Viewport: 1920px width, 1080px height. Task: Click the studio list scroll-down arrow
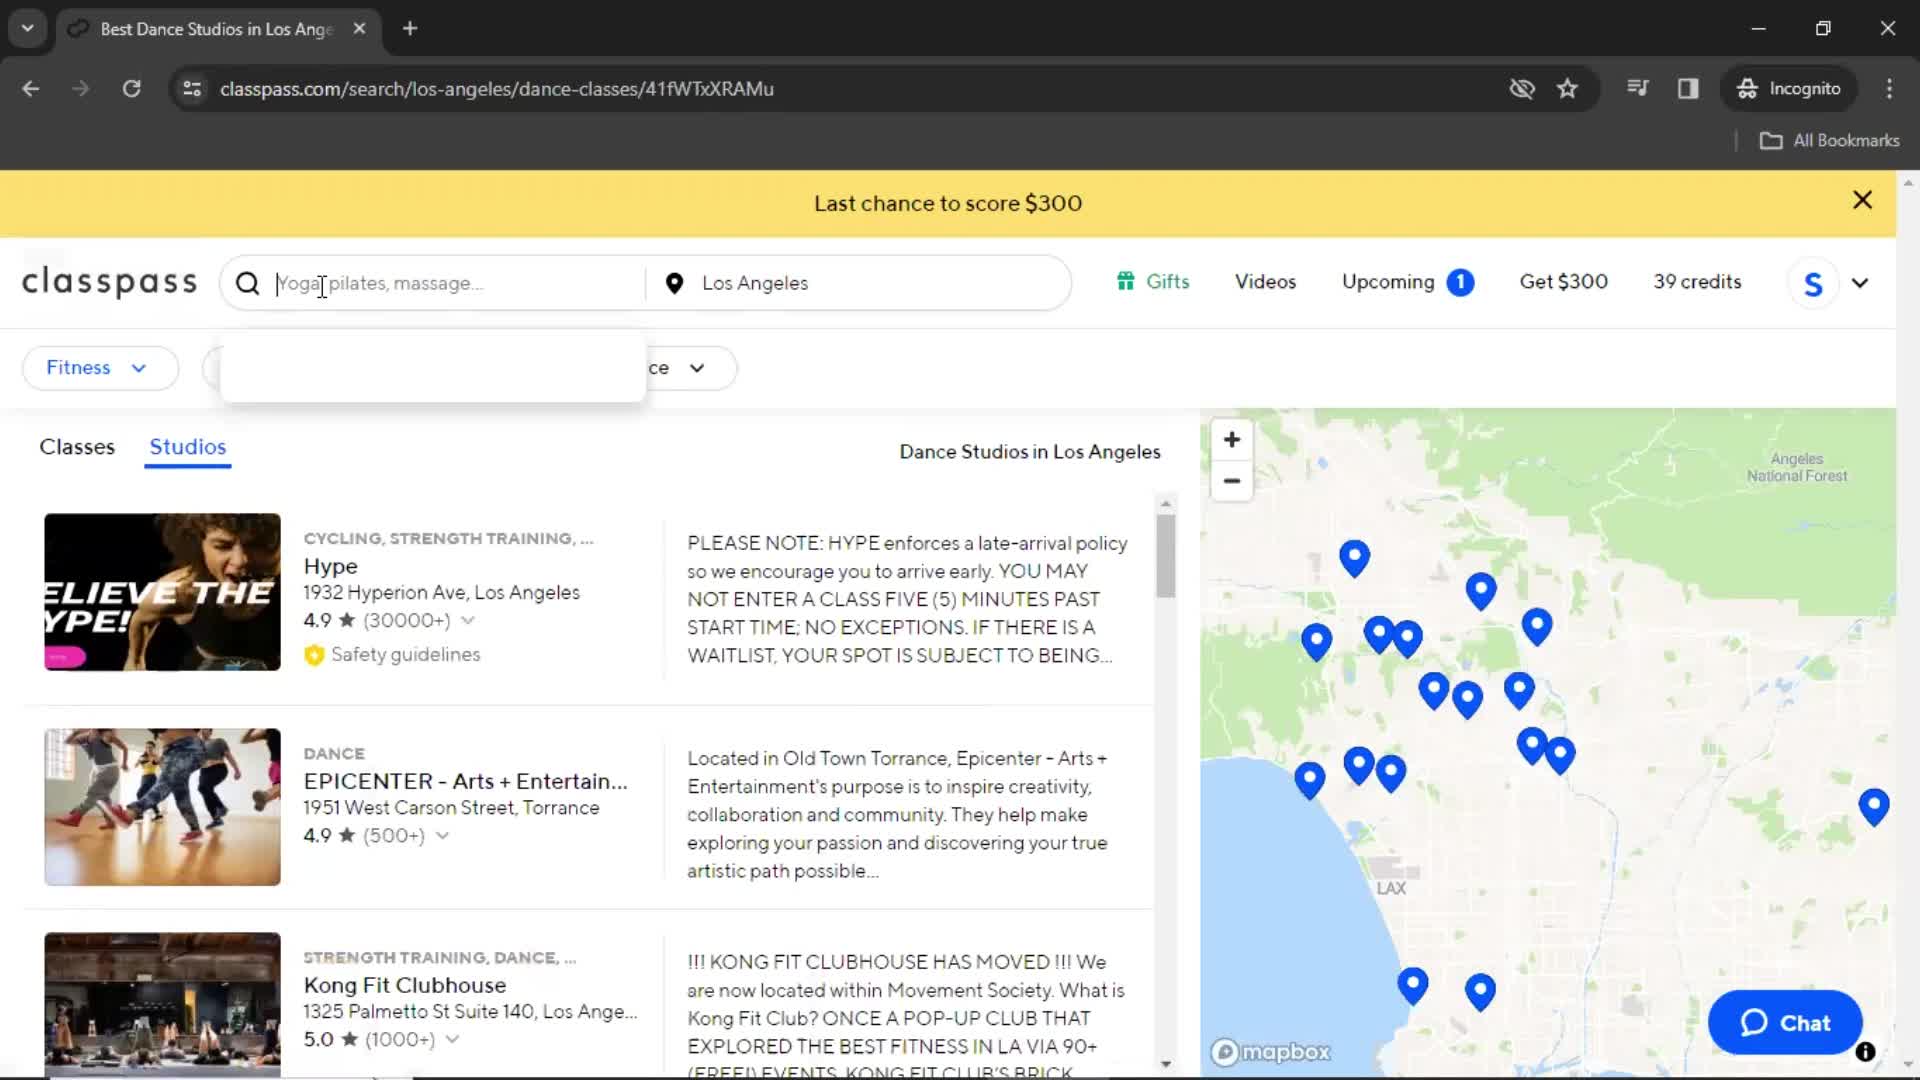1165,1064
